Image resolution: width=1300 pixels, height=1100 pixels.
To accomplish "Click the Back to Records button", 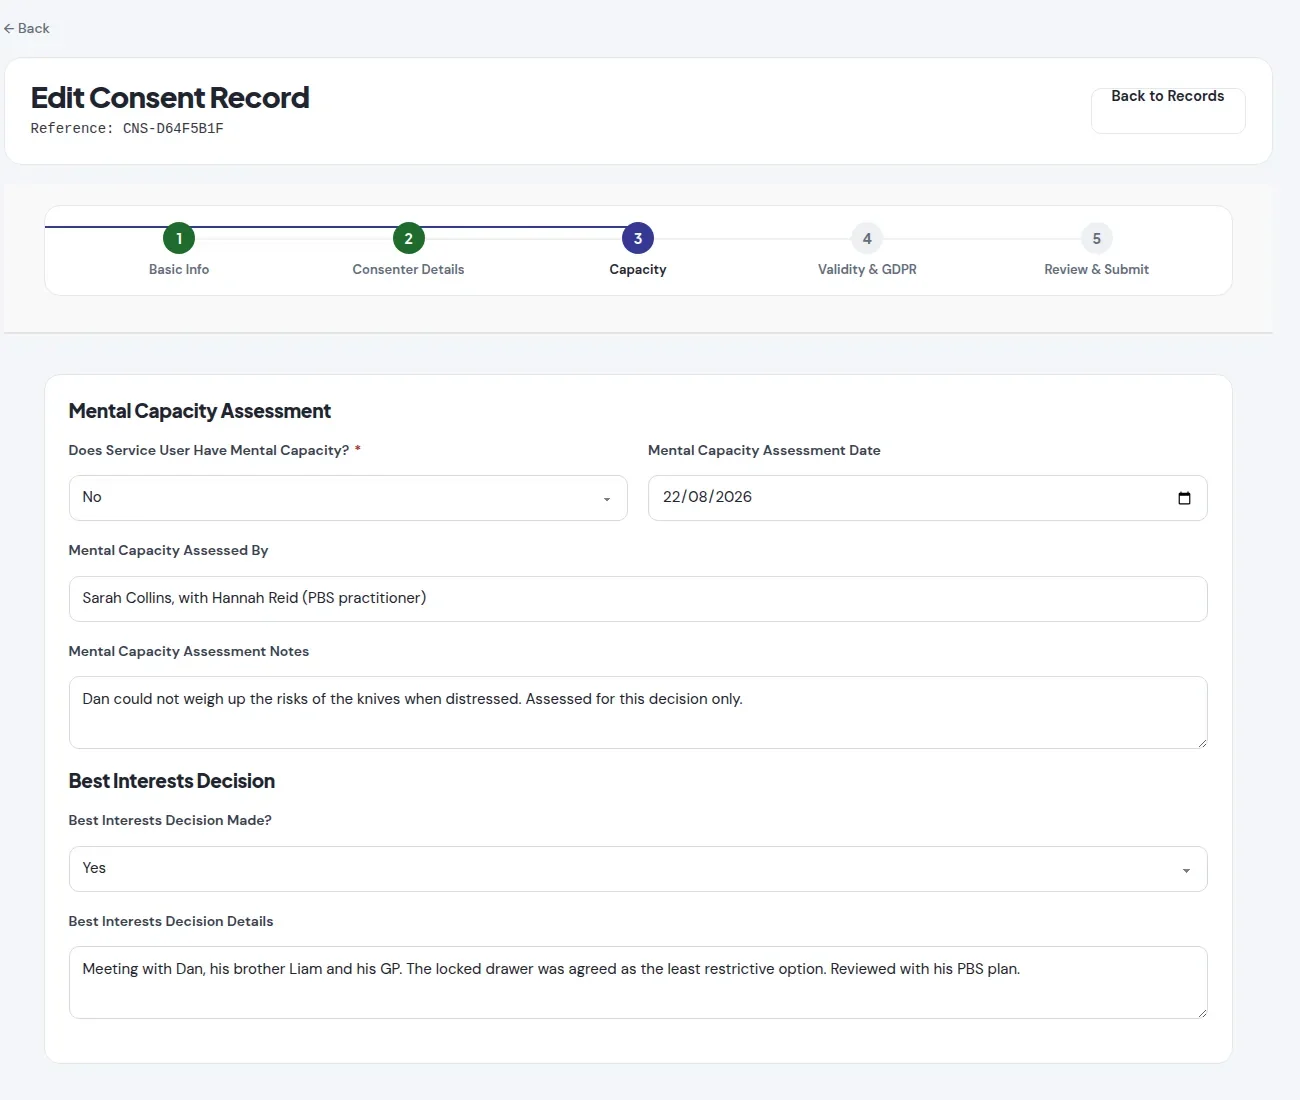I will (x=1168, y=110).
